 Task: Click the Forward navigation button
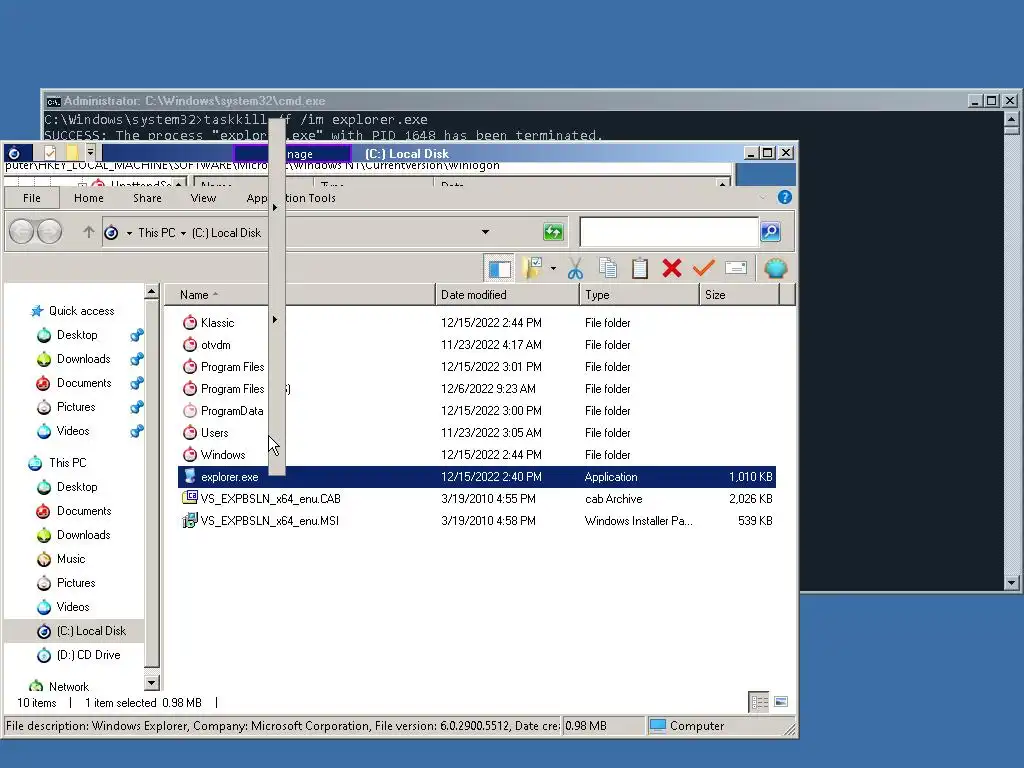pos(50,232)
